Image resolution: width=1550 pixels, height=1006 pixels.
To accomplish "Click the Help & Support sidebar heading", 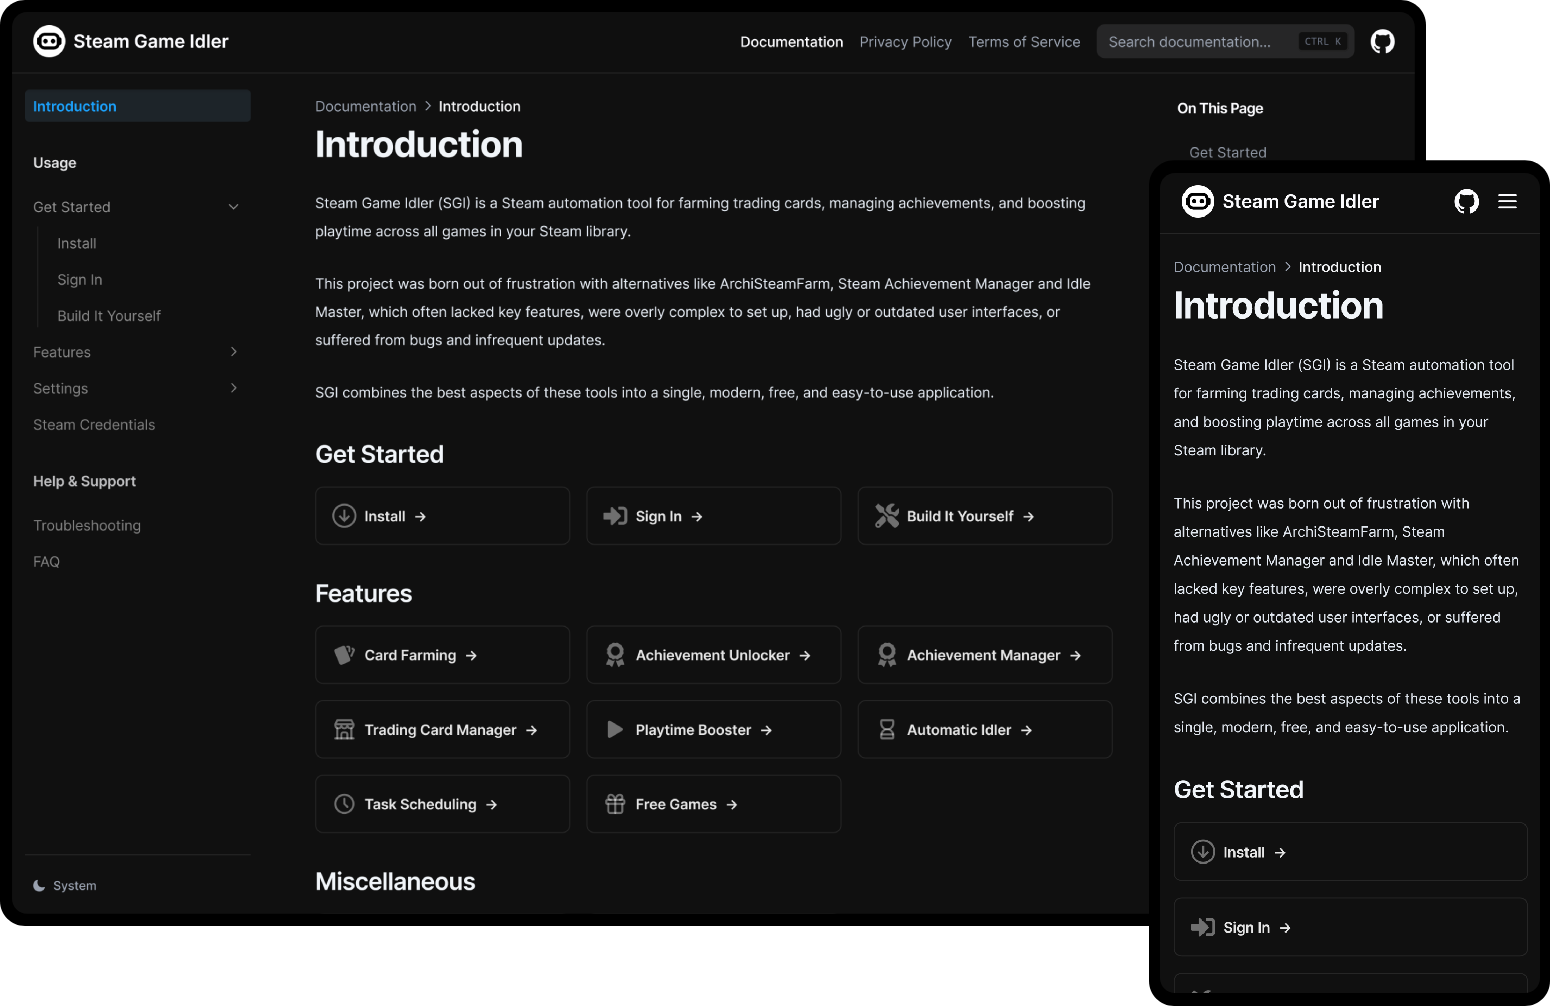I will point(84,481).
